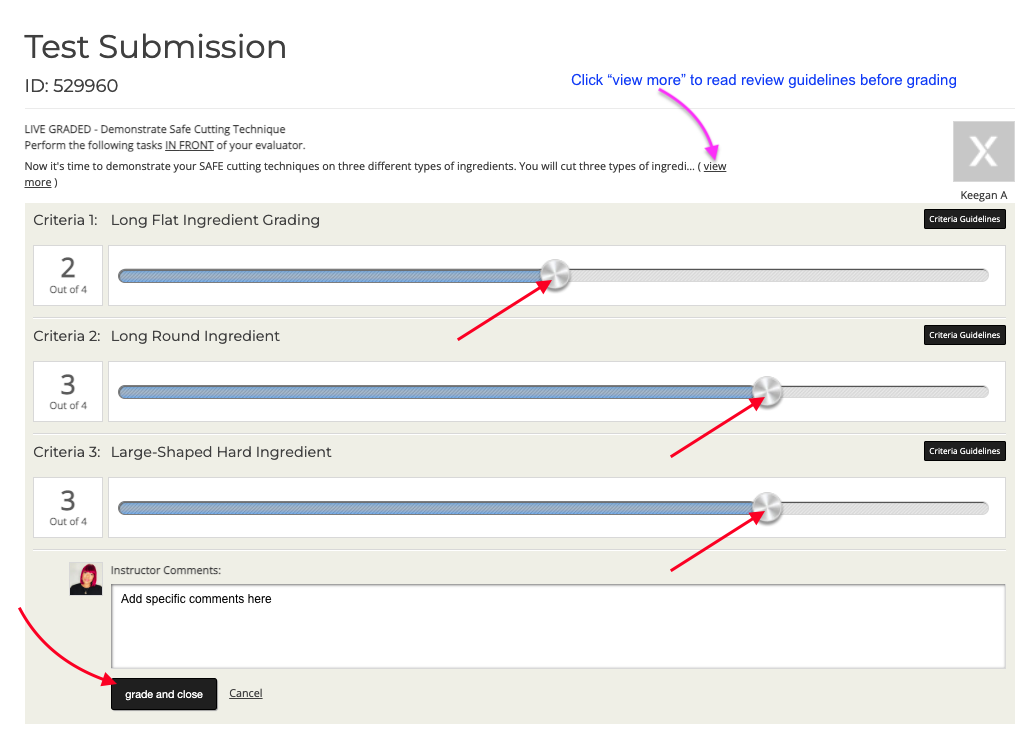
Task: Expand the description with view more link
Action: coord(714,166)
